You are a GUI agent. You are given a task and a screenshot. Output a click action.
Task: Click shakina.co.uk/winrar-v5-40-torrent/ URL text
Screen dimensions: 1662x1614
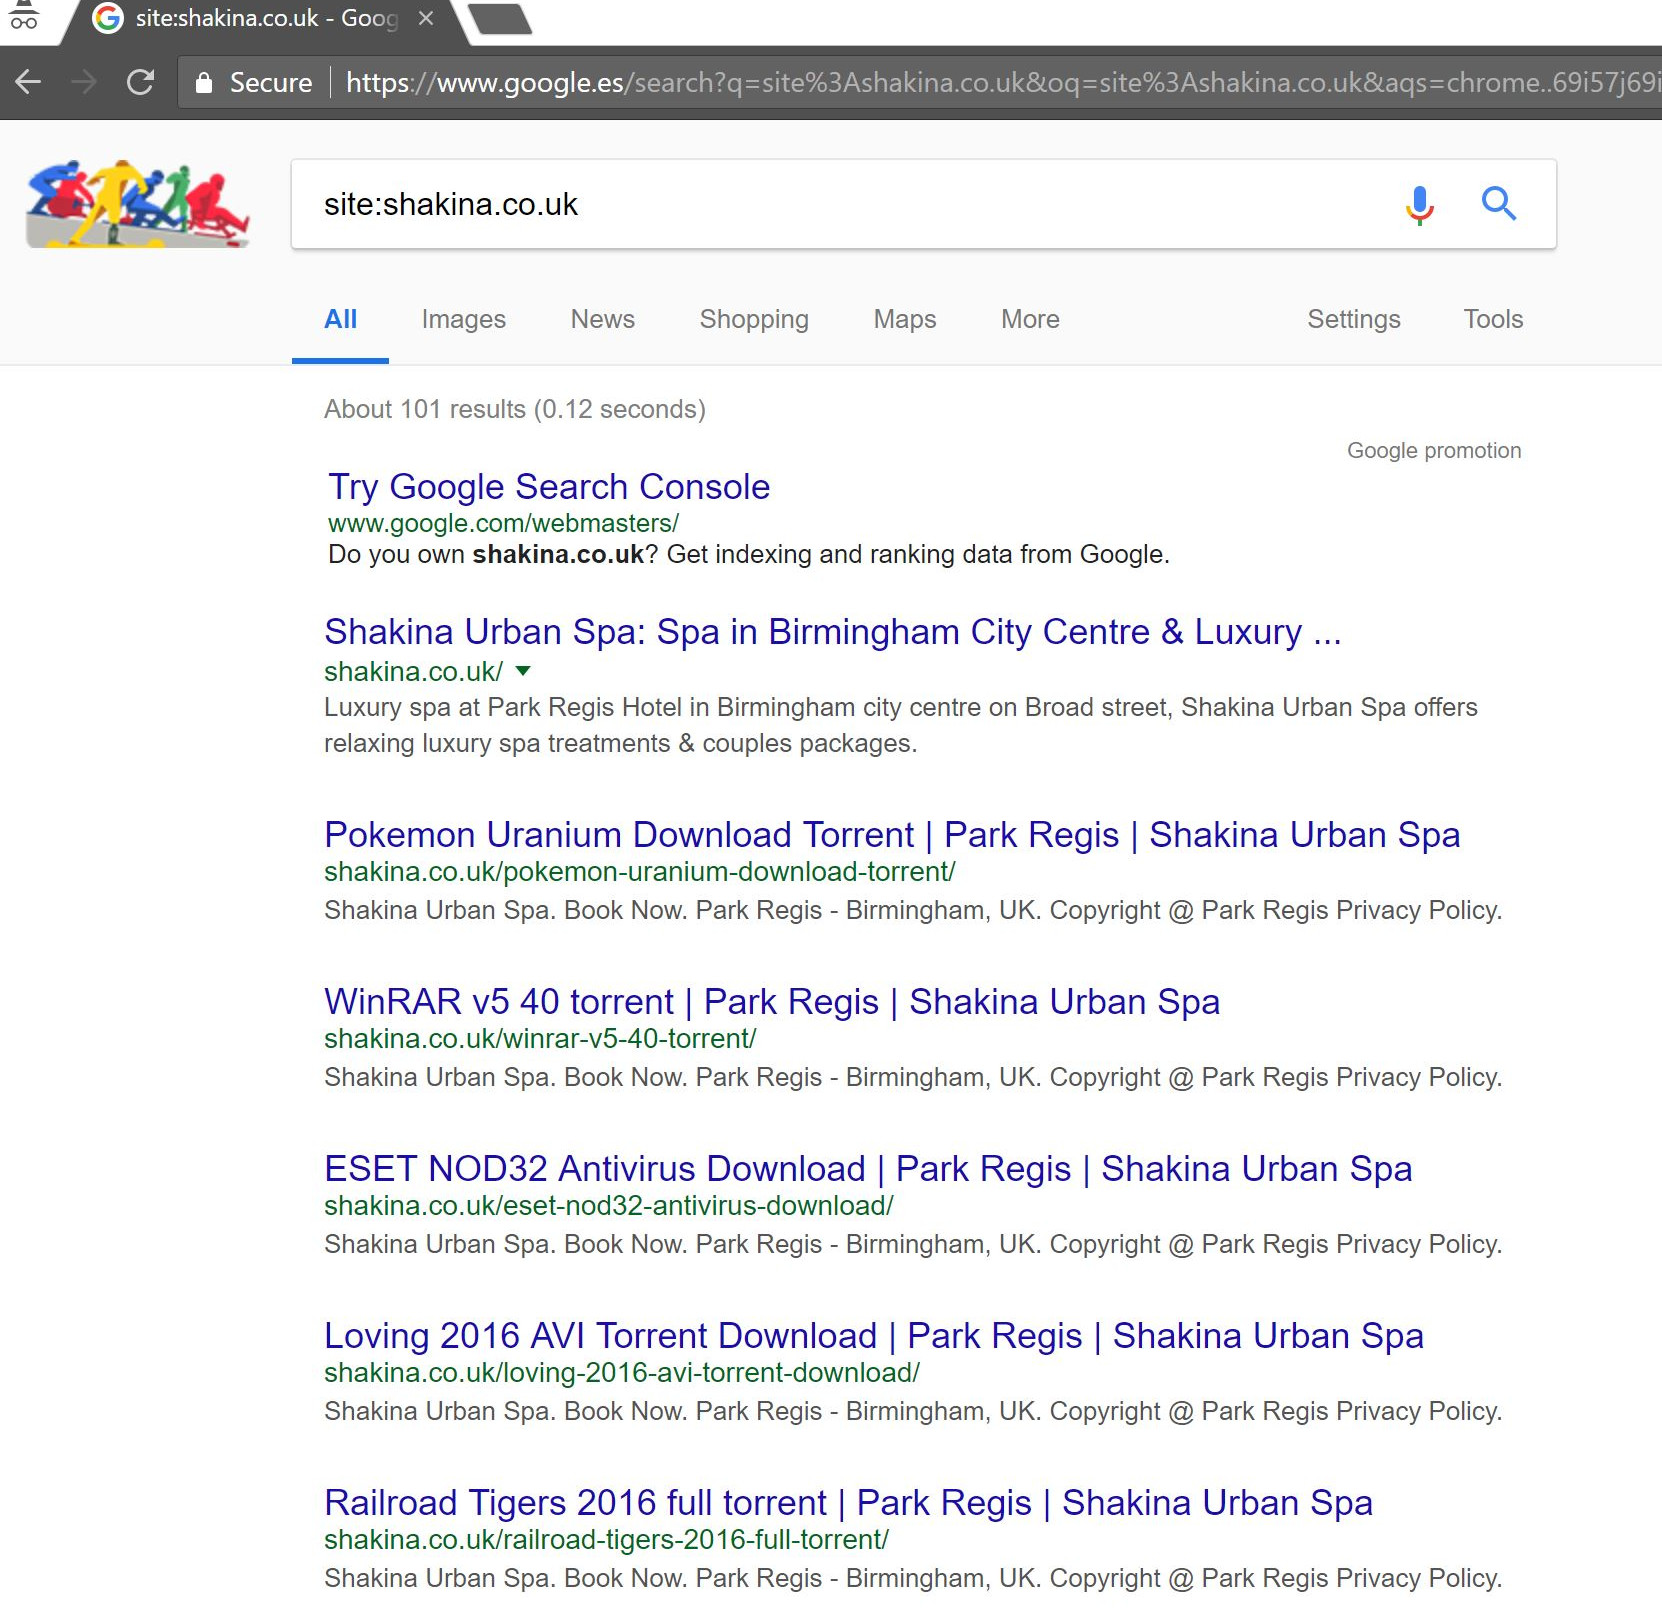[540, 1039]
